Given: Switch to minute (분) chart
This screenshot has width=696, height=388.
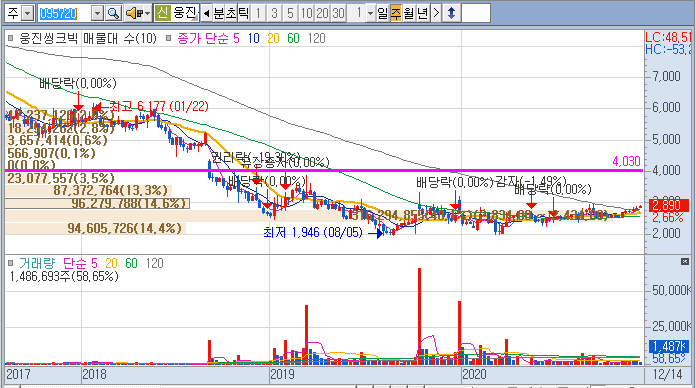Looking at the screenshot, I should tap(219, 13).
